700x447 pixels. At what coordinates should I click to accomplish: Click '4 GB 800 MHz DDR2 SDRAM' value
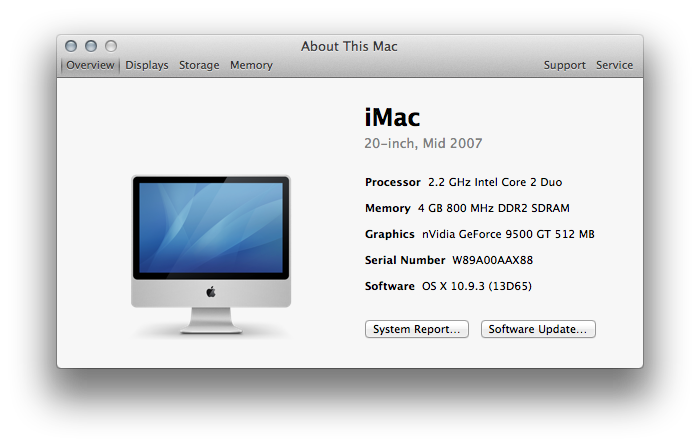(494, 208)
